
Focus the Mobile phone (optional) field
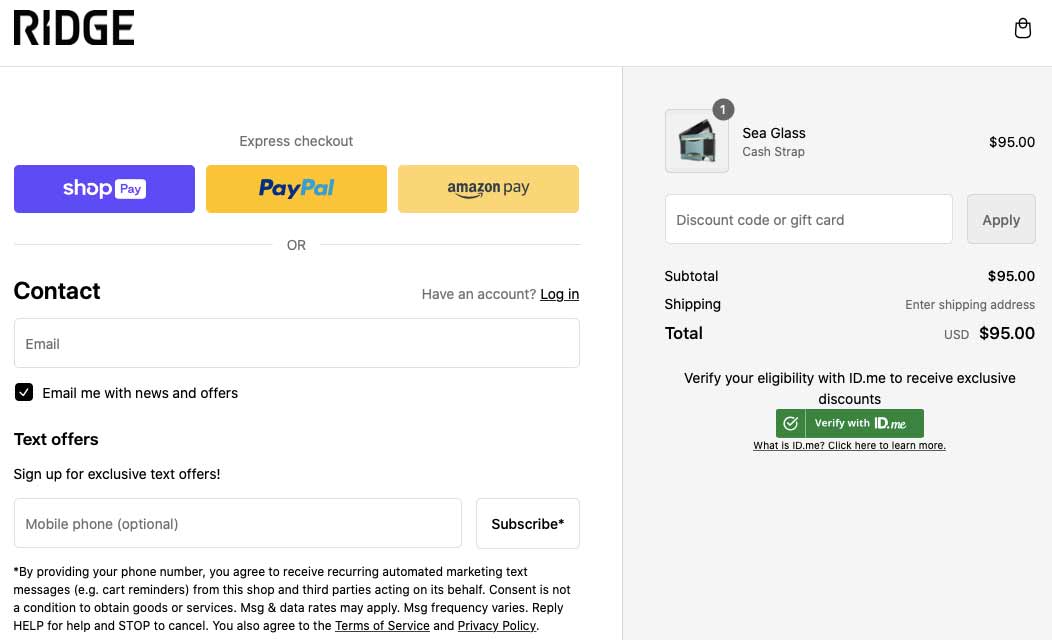tap(238, 523)
